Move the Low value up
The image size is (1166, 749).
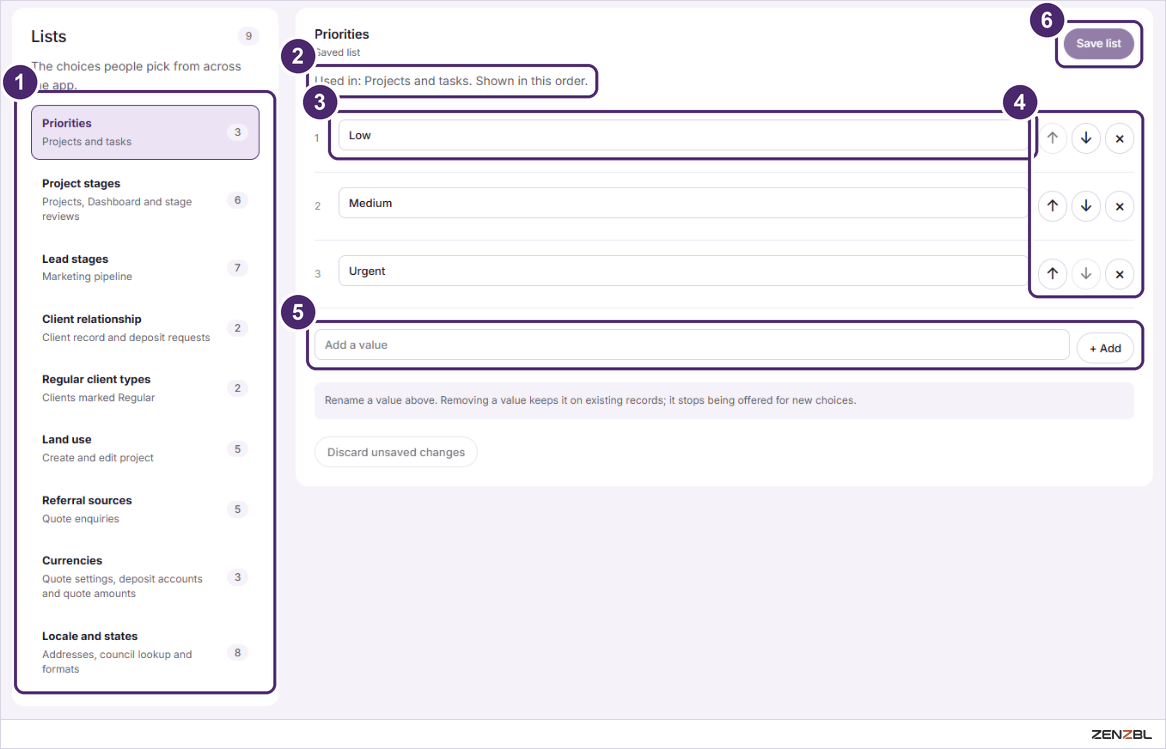[1052, 138]
